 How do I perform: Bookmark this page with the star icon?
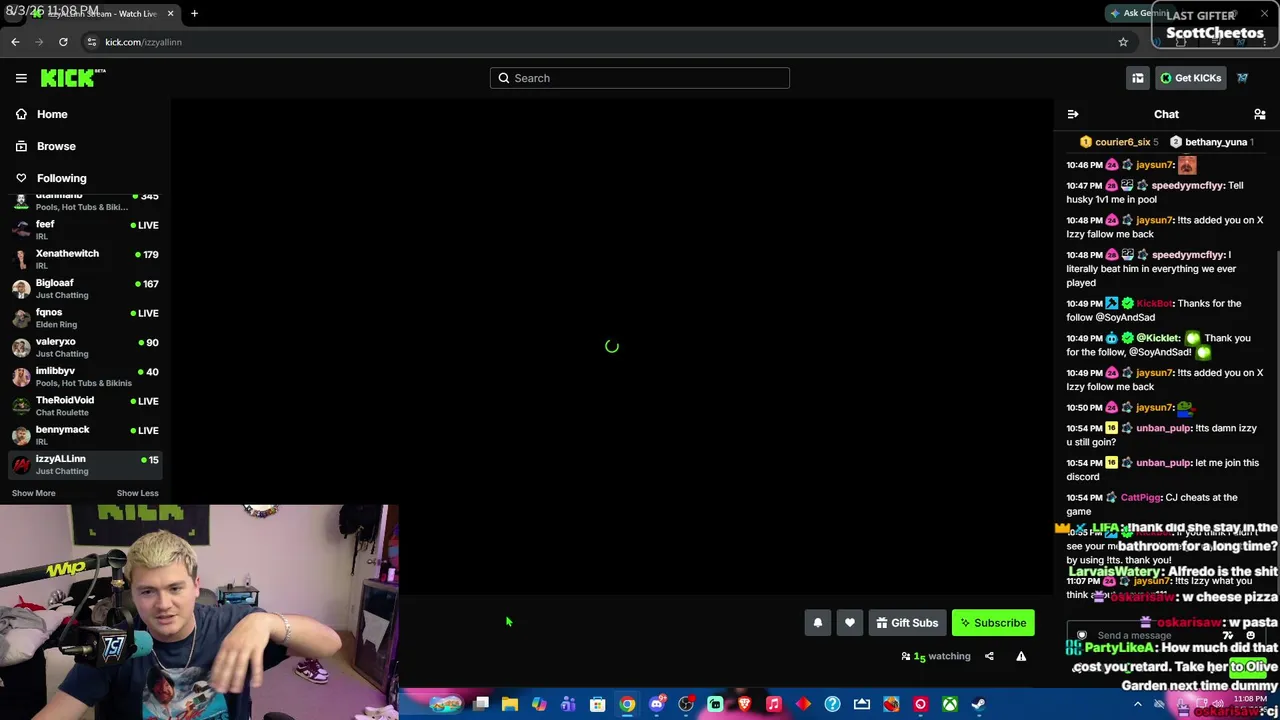(1123, 42)
